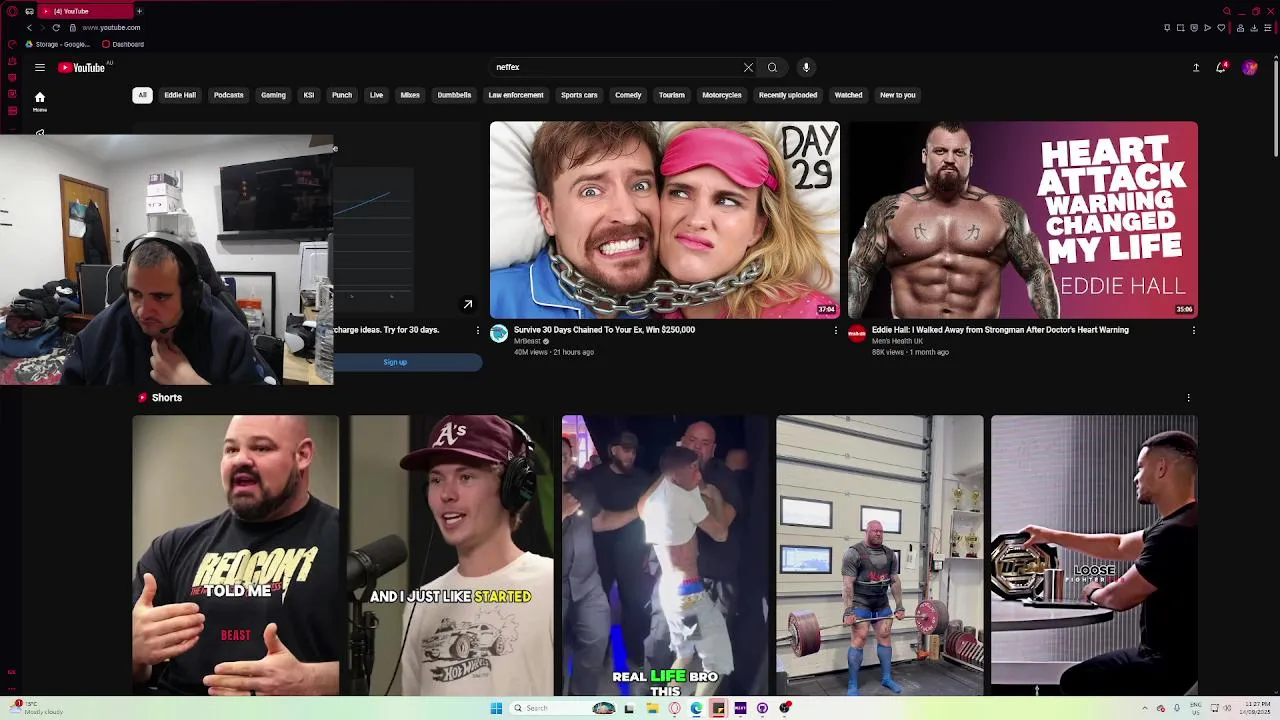Select the Eddie Hall filter chip

click(180, 95)
